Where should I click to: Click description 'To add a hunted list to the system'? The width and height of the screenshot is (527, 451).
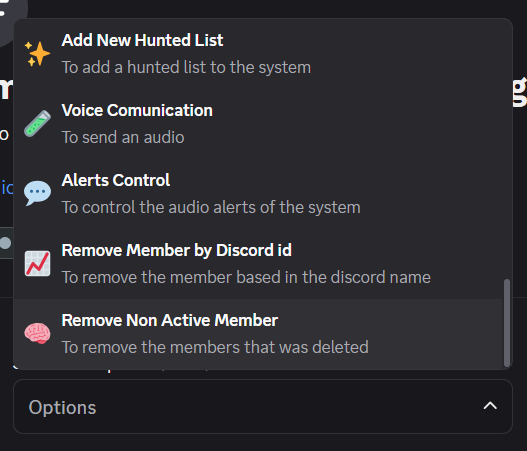click(186, 67)
